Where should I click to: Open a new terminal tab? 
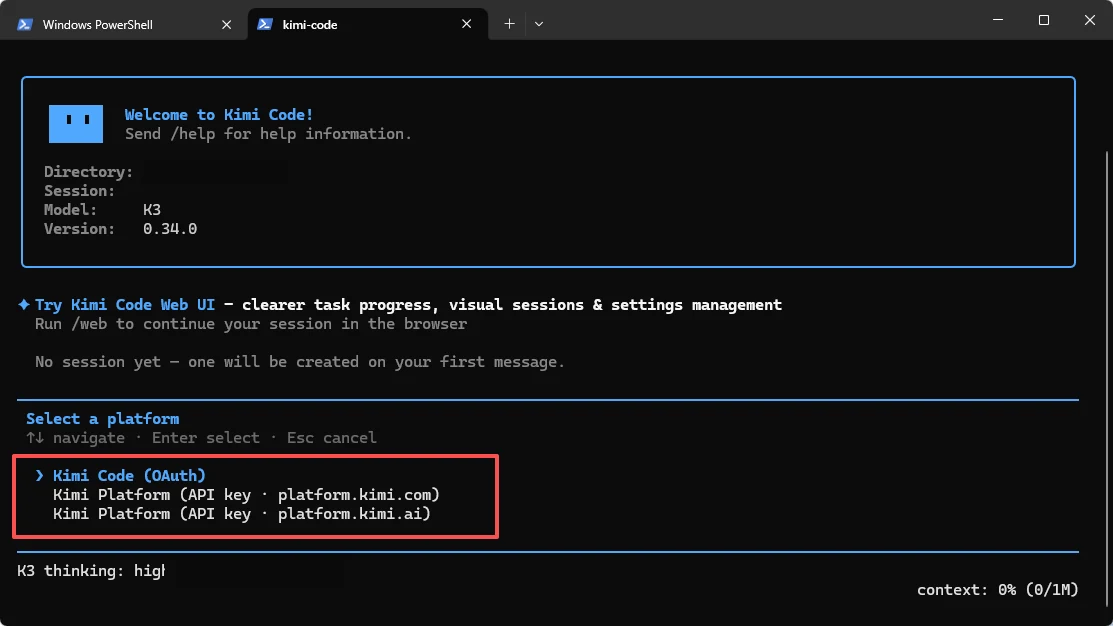coord(509,24)
